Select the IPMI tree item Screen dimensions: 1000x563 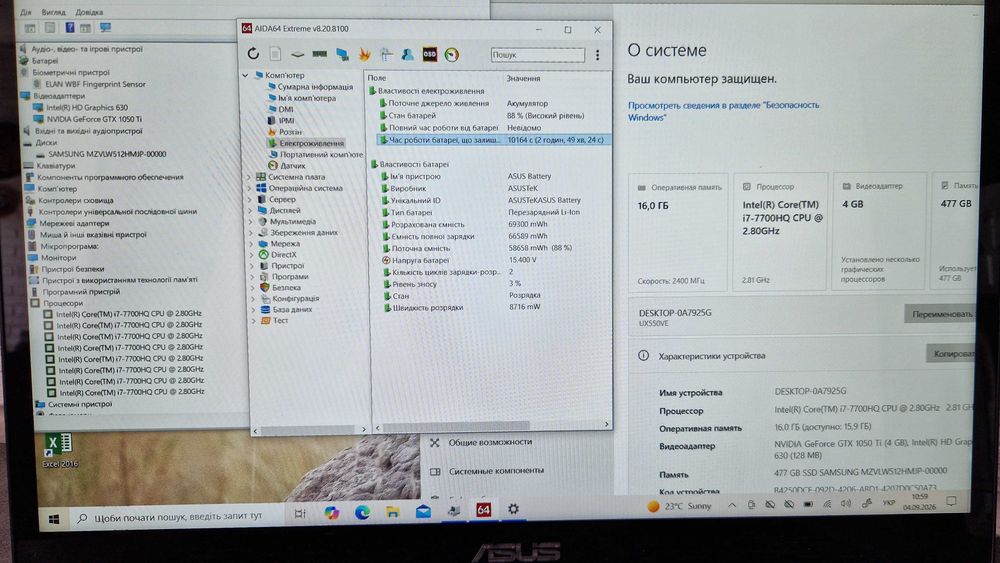(286, 121)
